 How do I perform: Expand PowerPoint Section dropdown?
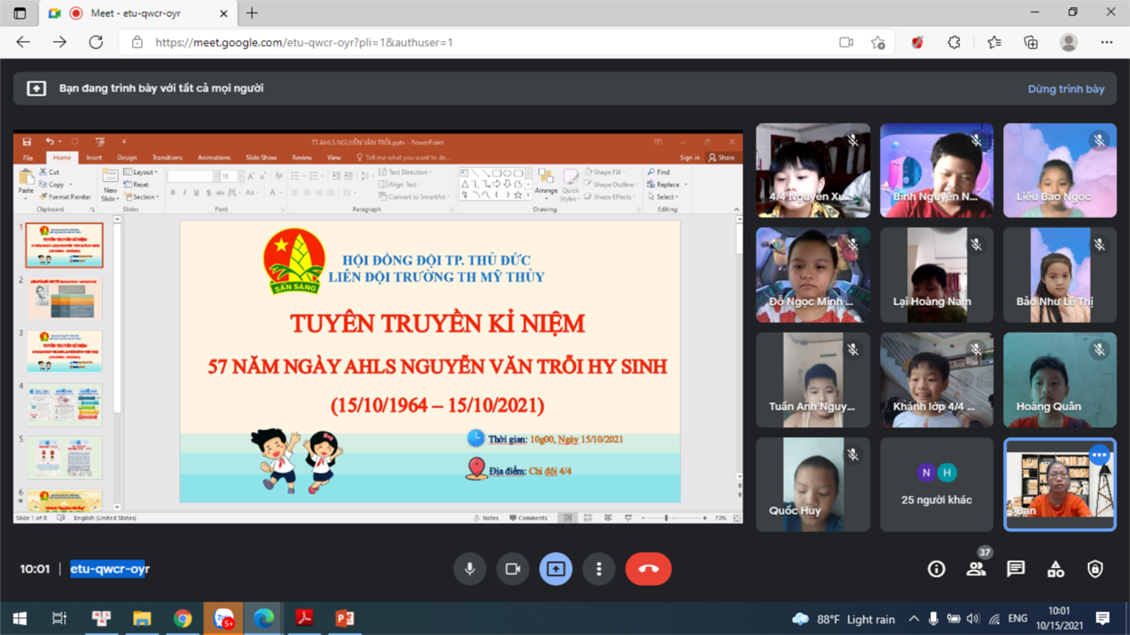(141, 197)
